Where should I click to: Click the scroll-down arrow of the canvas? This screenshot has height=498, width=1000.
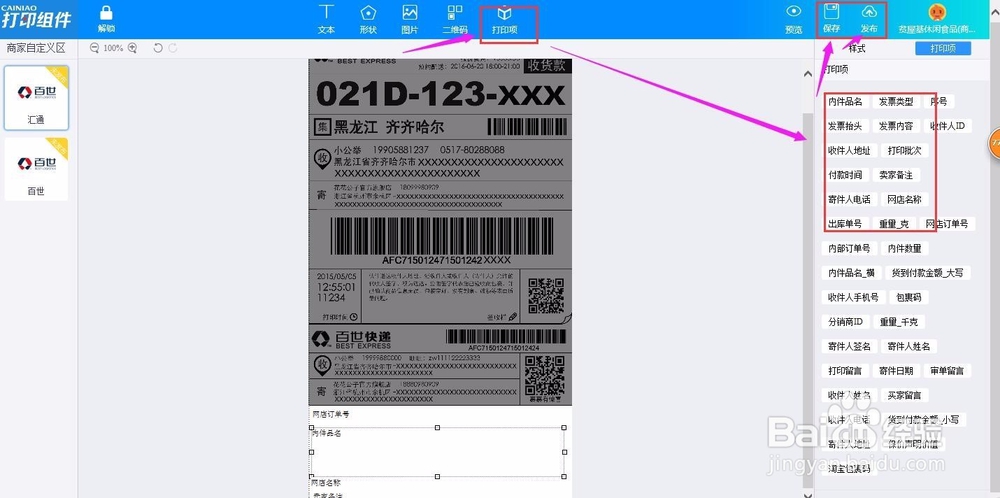click(x=808, y=494)
